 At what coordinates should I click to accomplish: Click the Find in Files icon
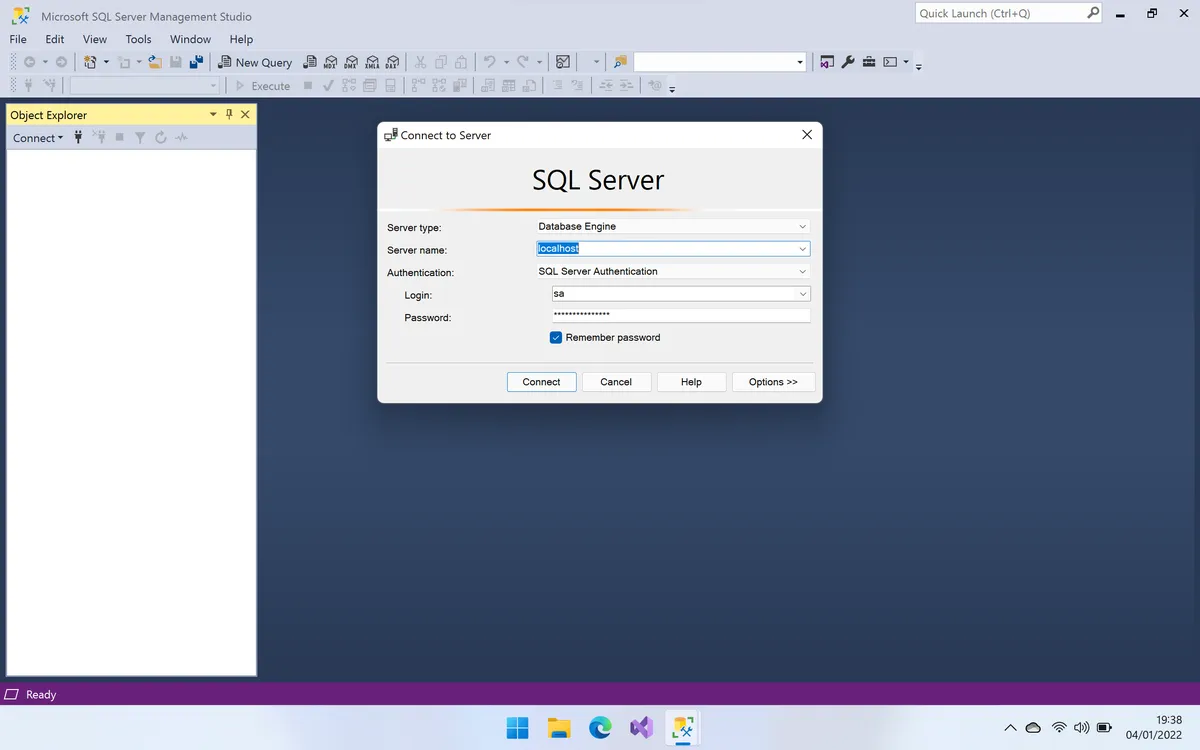pos(620,62)
